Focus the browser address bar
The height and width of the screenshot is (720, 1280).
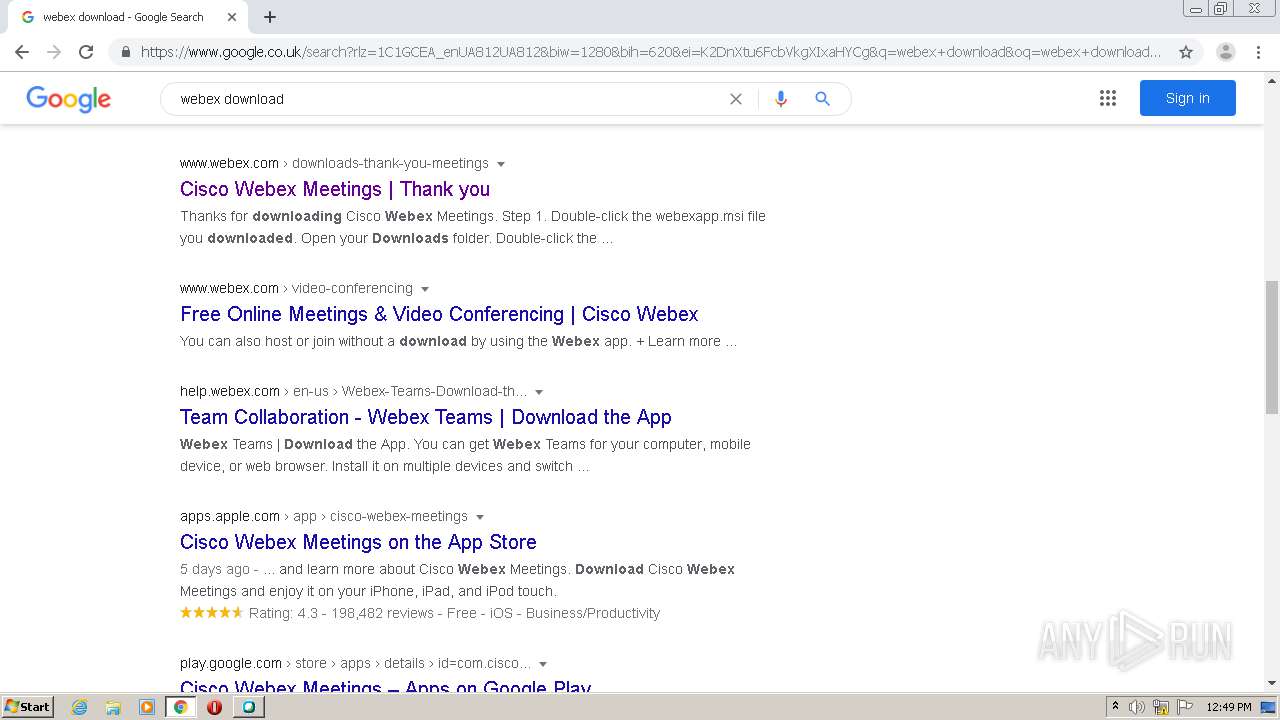coord(650,52)
